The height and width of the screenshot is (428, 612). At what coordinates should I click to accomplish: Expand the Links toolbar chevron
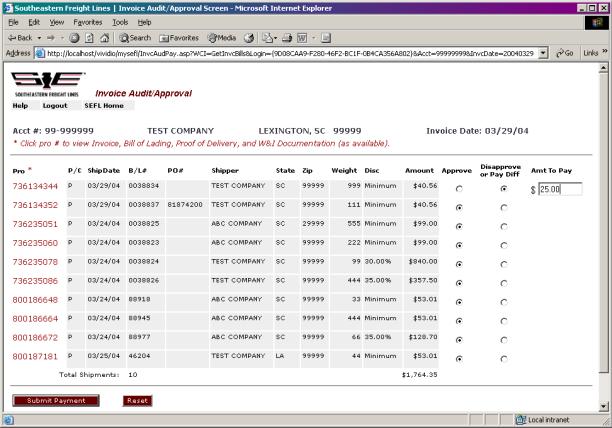coord(605,53)
